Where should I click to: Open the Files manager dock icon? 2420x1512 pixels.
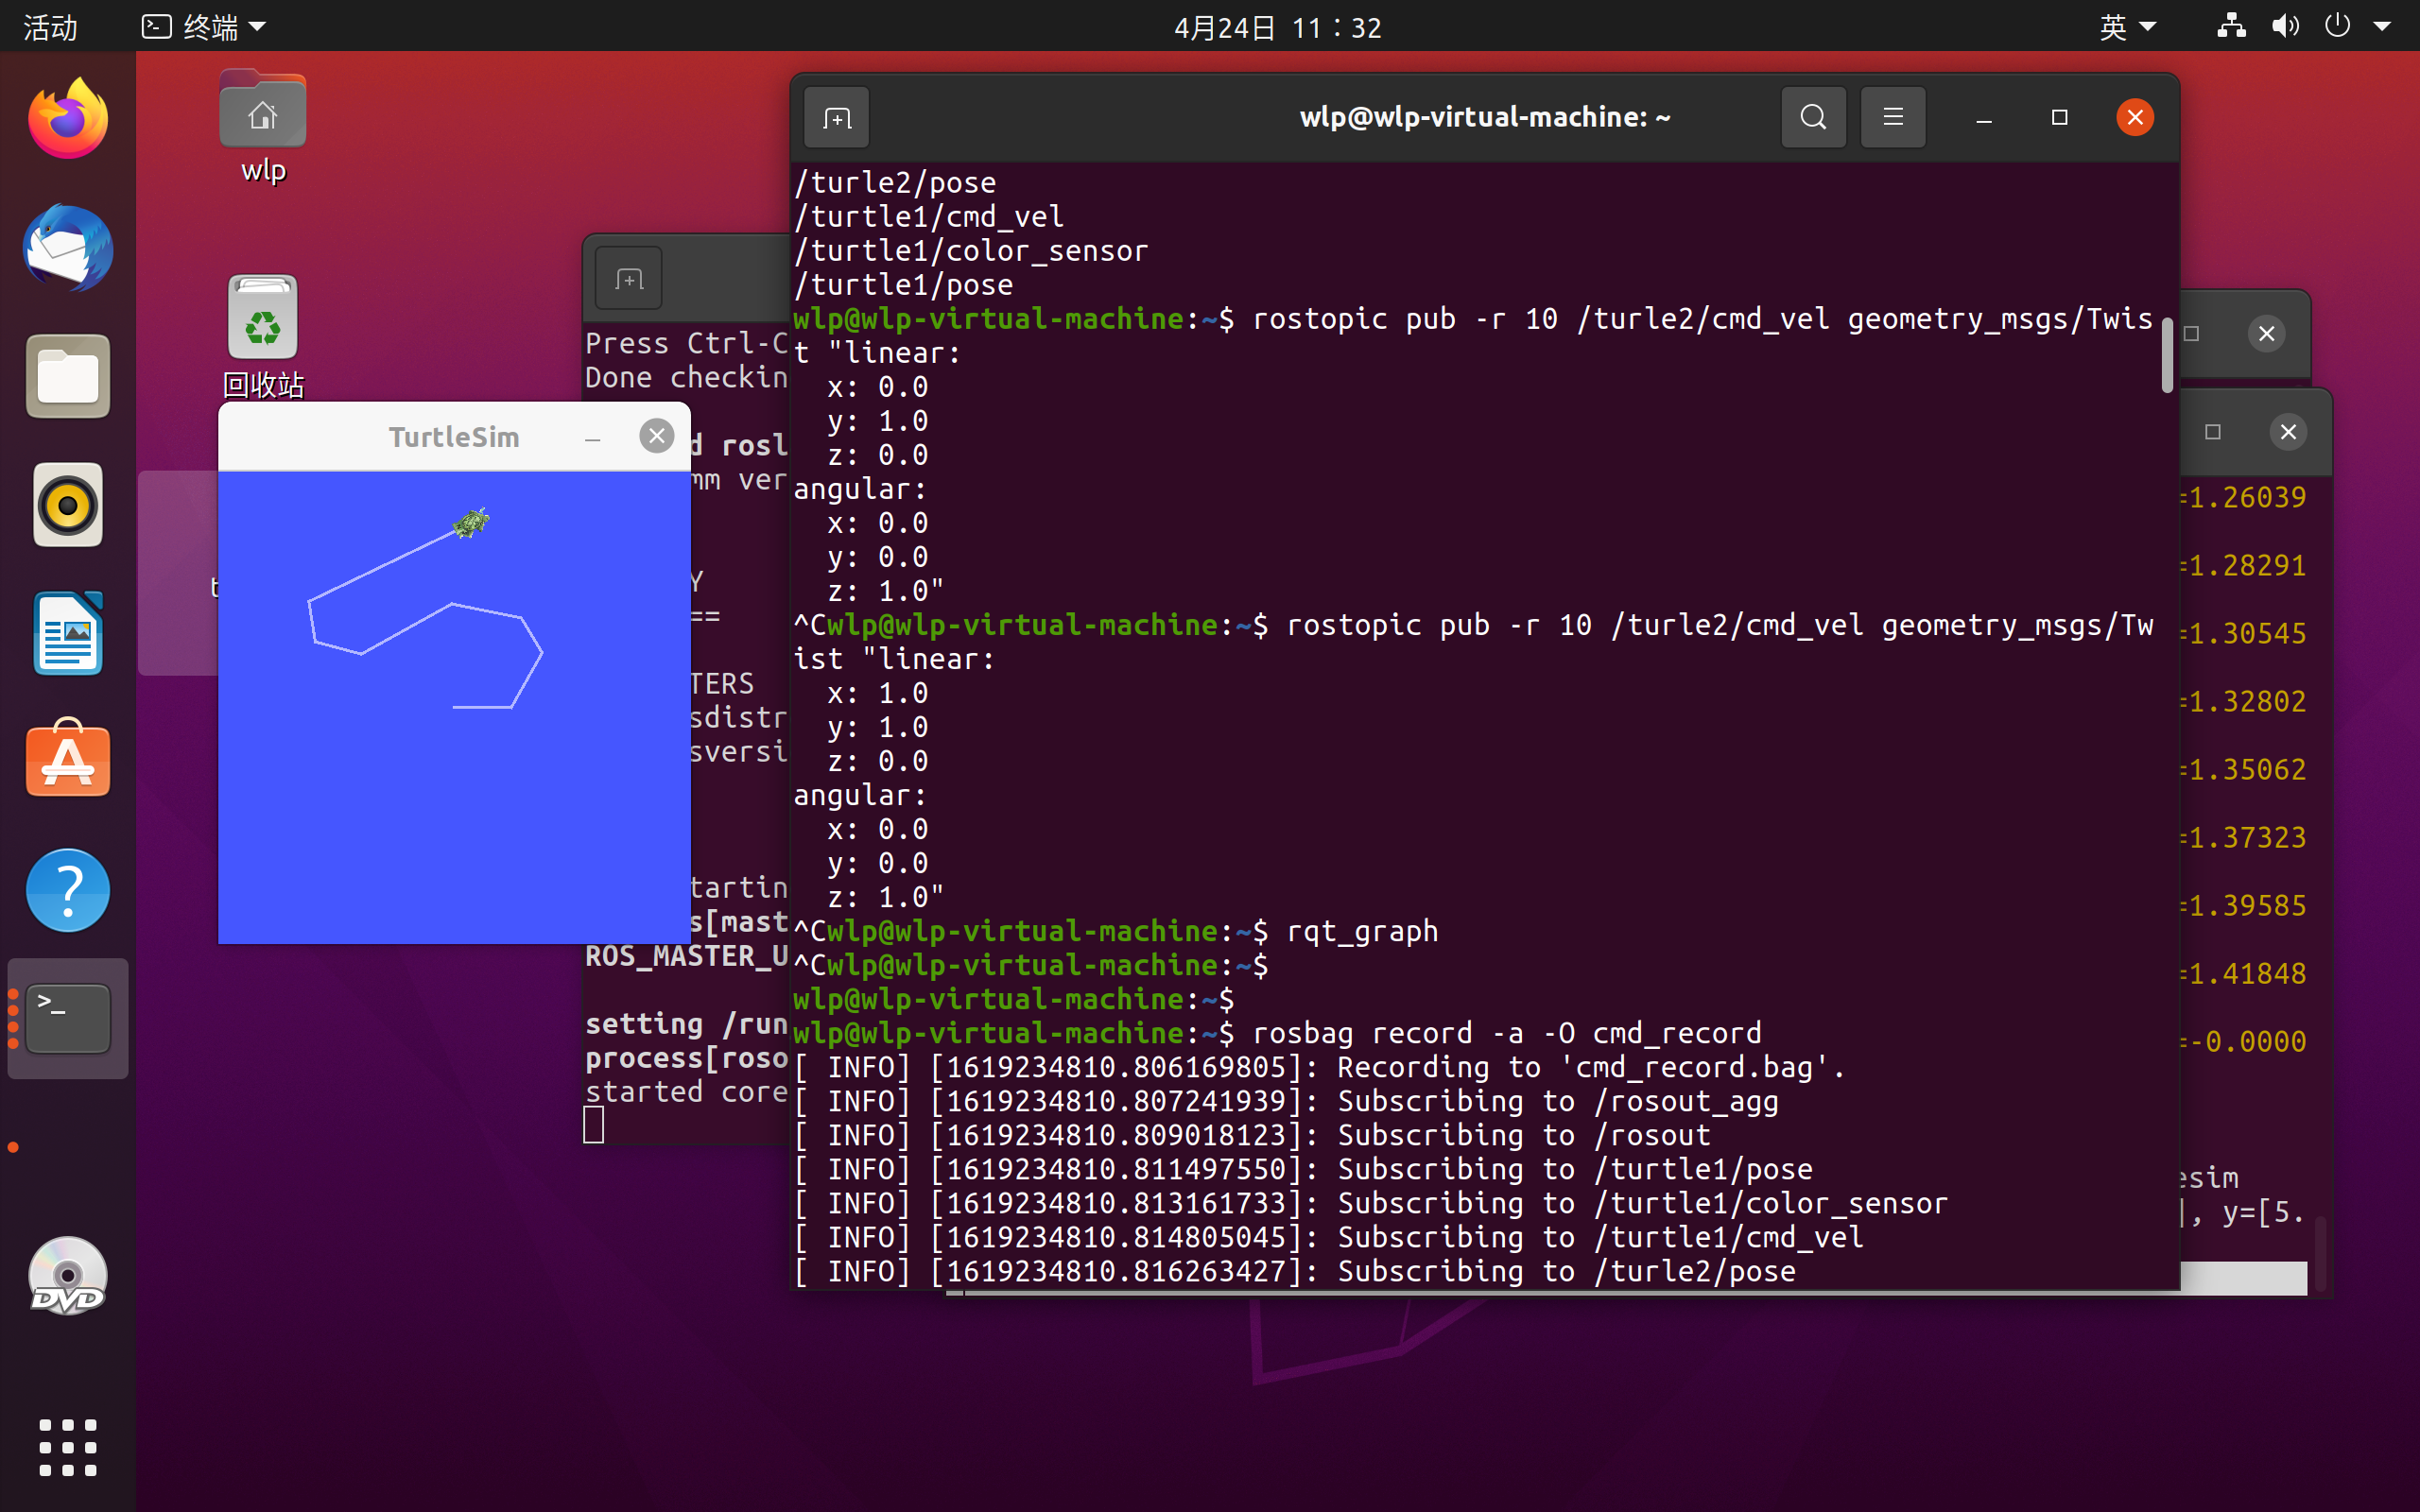click(x=68, y=377)
